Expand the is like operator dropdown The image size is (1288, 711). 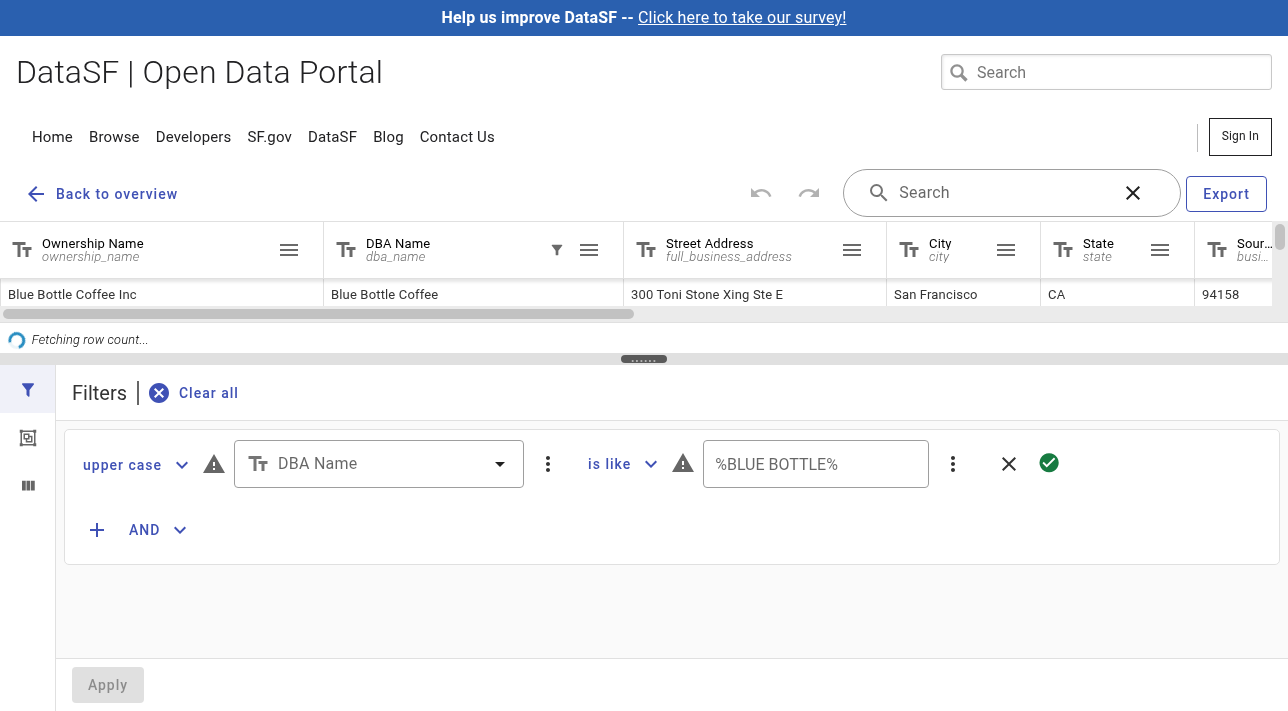(622, 464)
